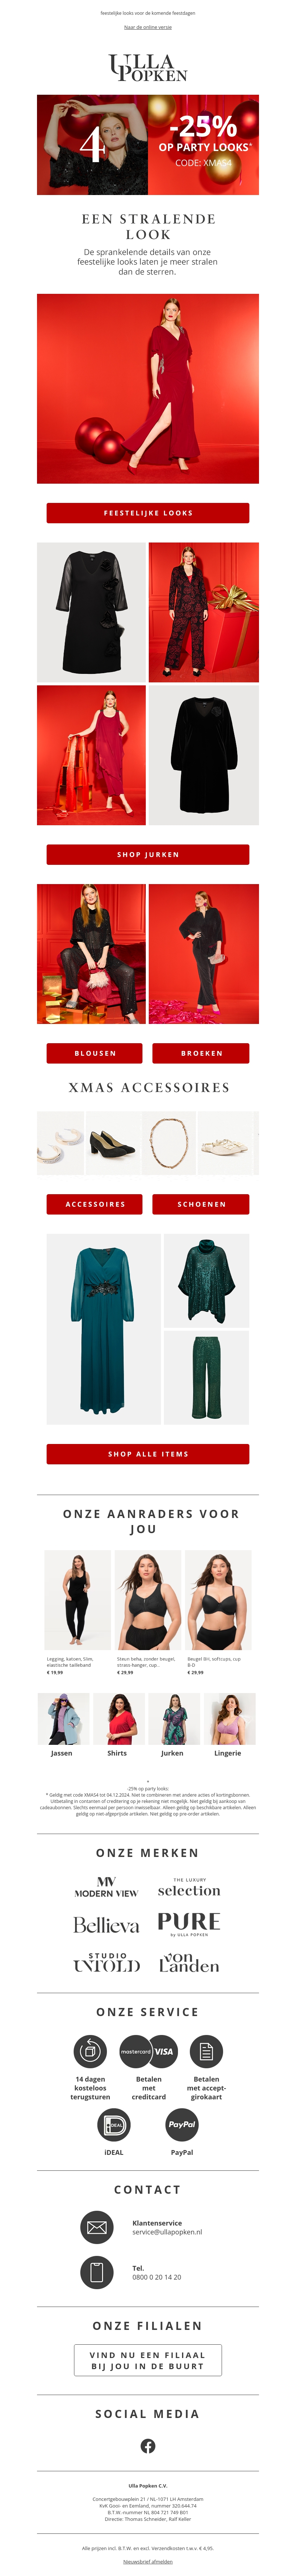
Task: Click the Shop Jurken button
Action: click(x=148, y=854)
